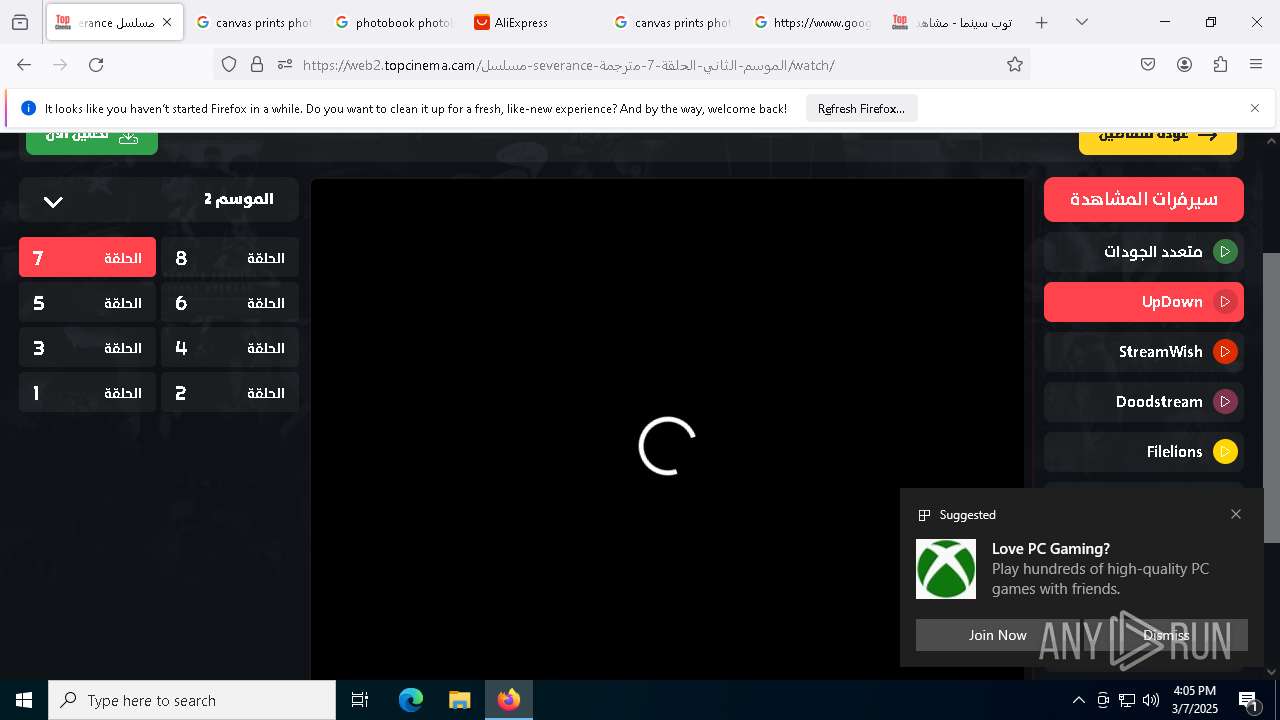Click Xbox logo in notification
Image resolution: width=1280 pixels, height=720 pixels.
(x=946, y=569)
